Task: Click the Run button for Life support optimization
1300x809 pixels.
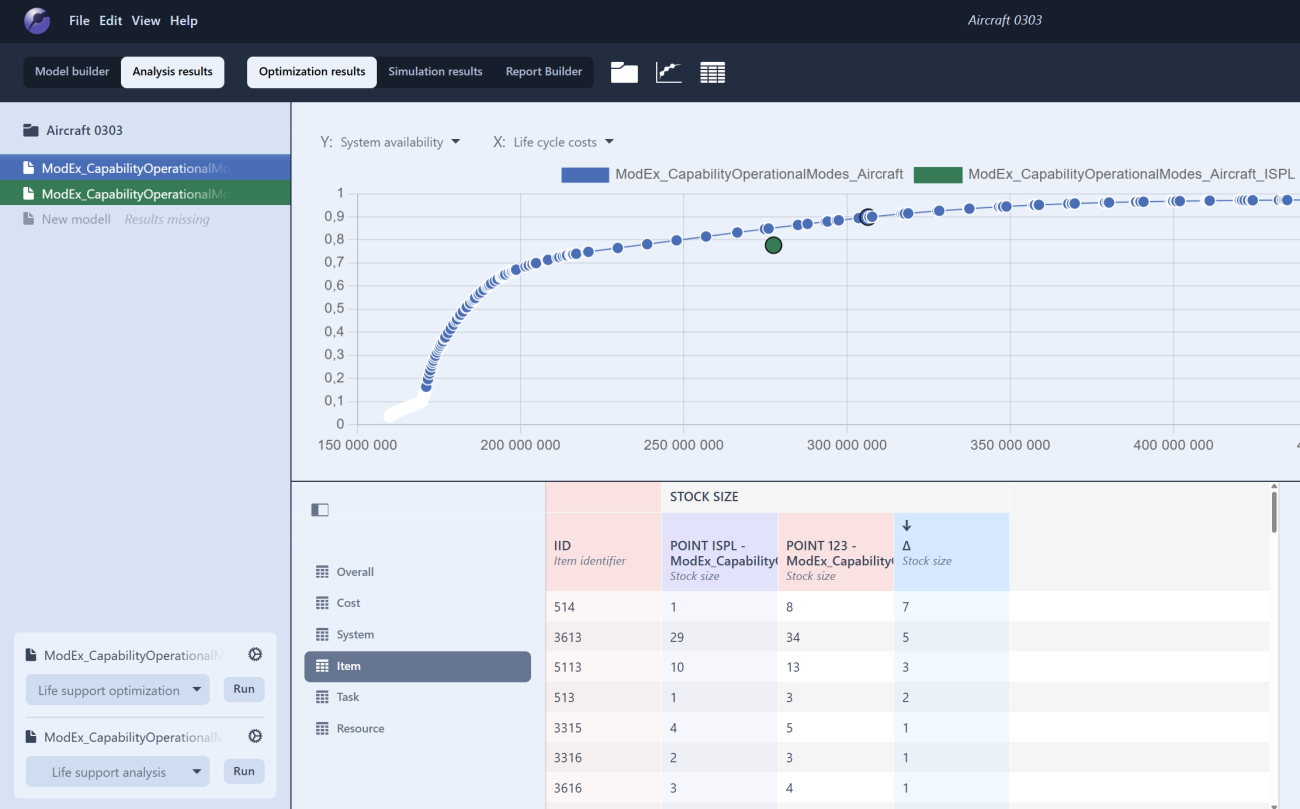Action: click(243, 689)
